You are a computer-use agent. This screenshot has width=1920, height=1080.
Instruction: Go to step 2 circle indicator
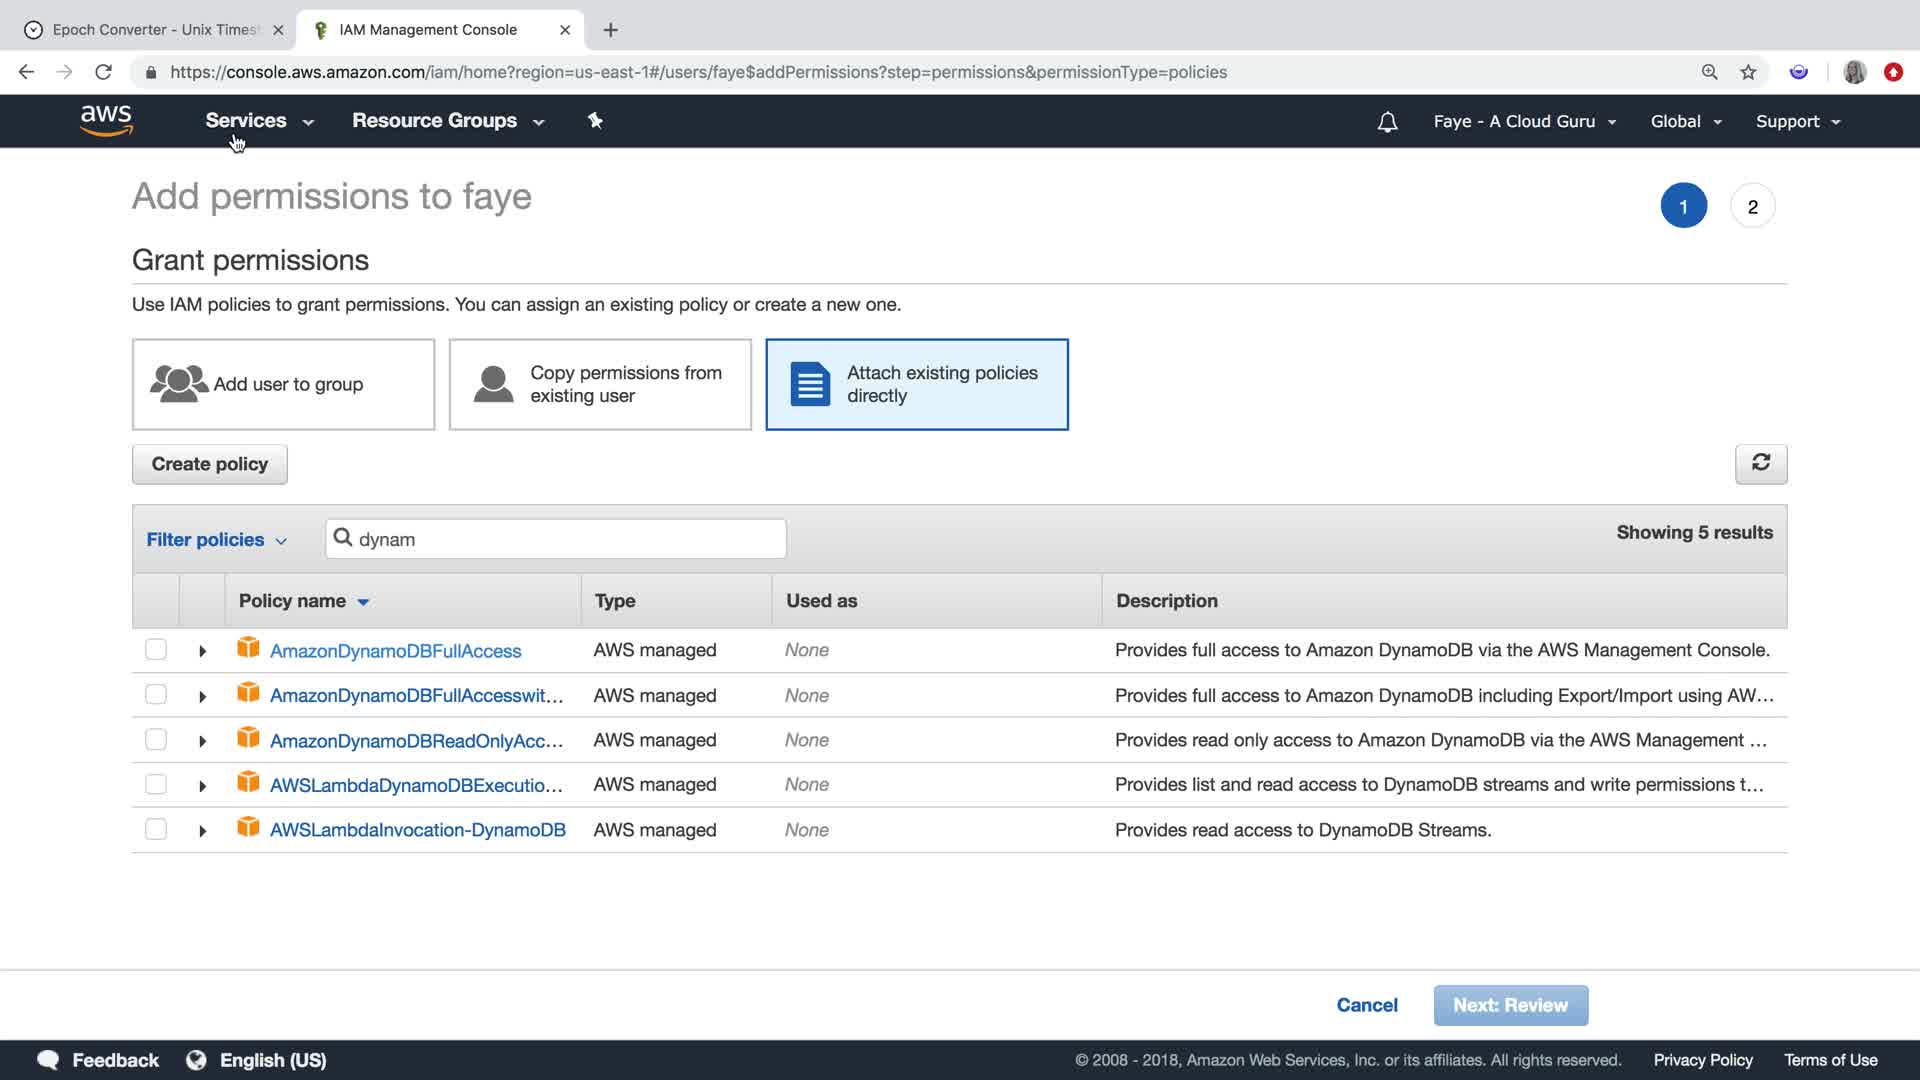(1752, 207)
